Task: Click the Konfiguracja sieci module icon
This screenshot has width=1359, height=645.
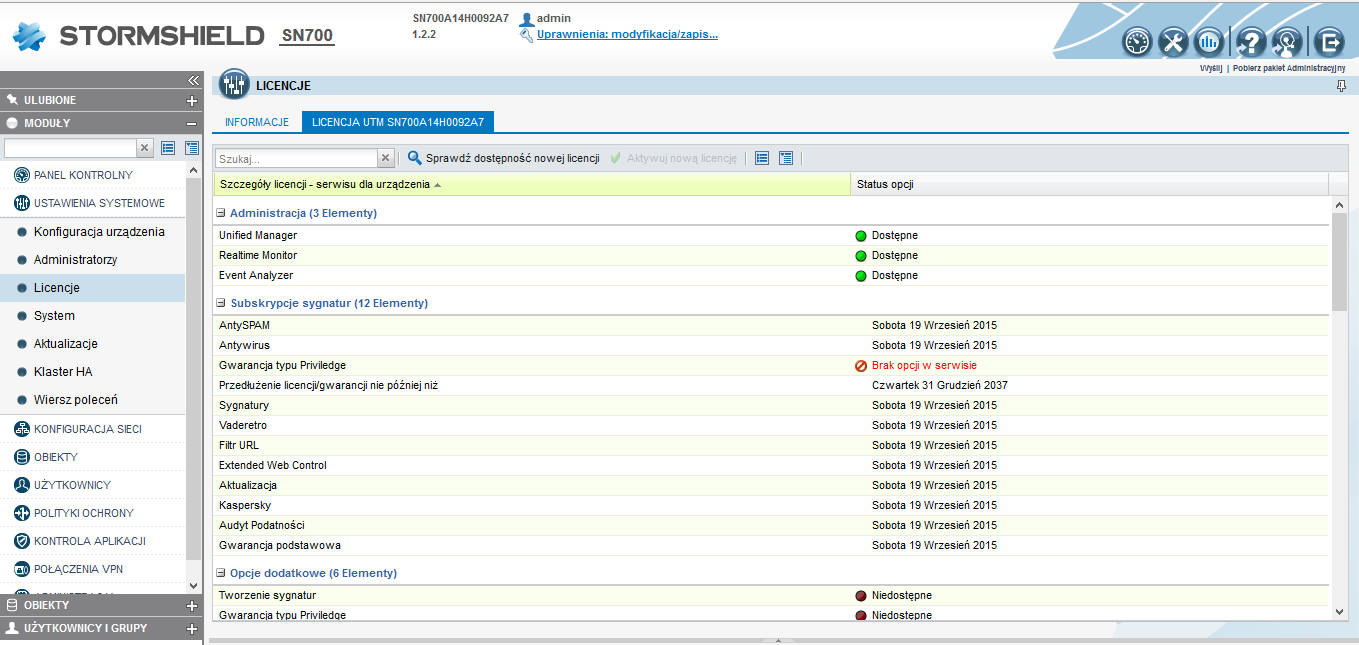Action: click(x=22, y=429)
